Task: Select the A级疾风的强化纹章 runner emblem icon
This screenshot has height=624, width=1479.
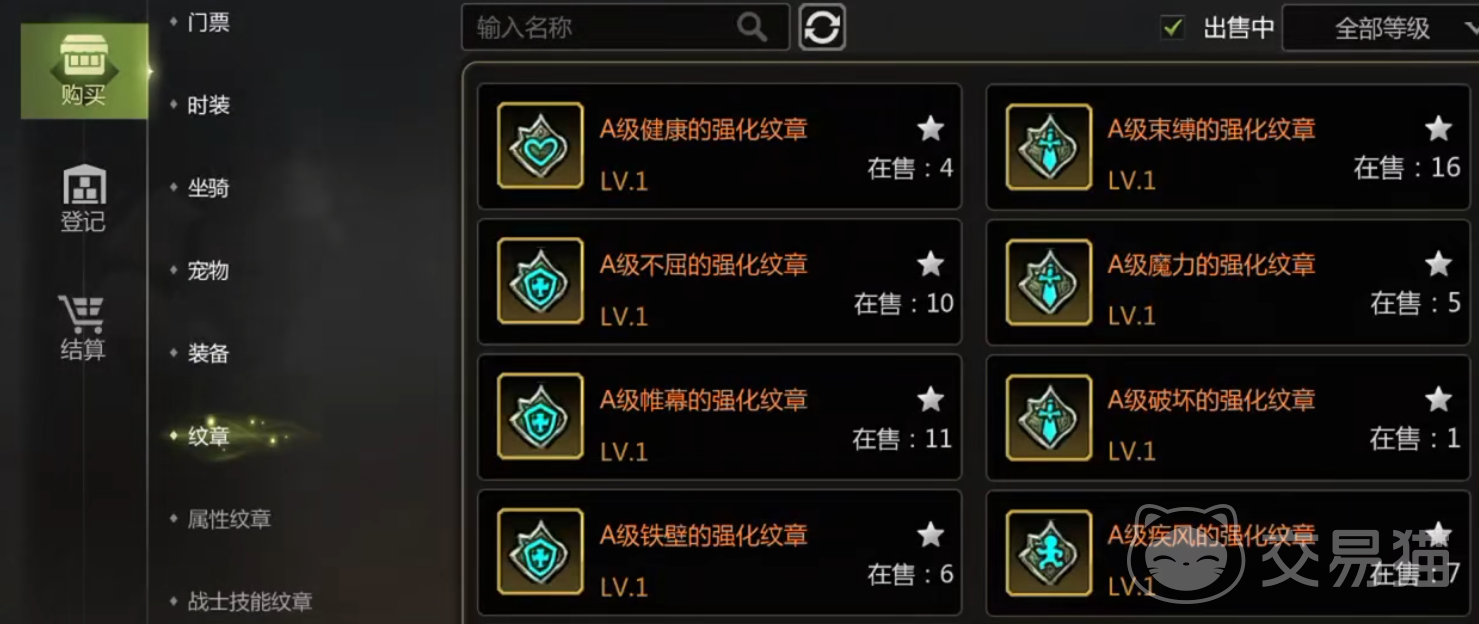Action: click(x=1048, y=553)
